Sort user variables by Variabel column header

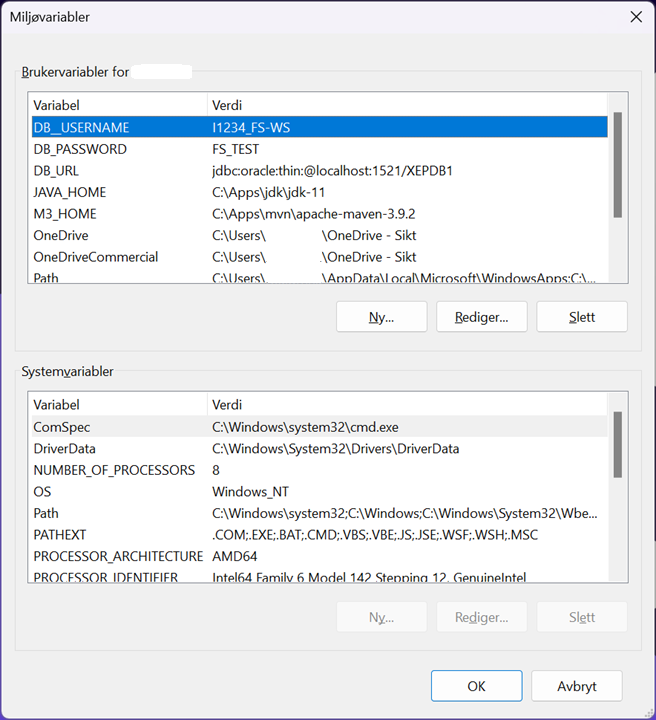118,105
